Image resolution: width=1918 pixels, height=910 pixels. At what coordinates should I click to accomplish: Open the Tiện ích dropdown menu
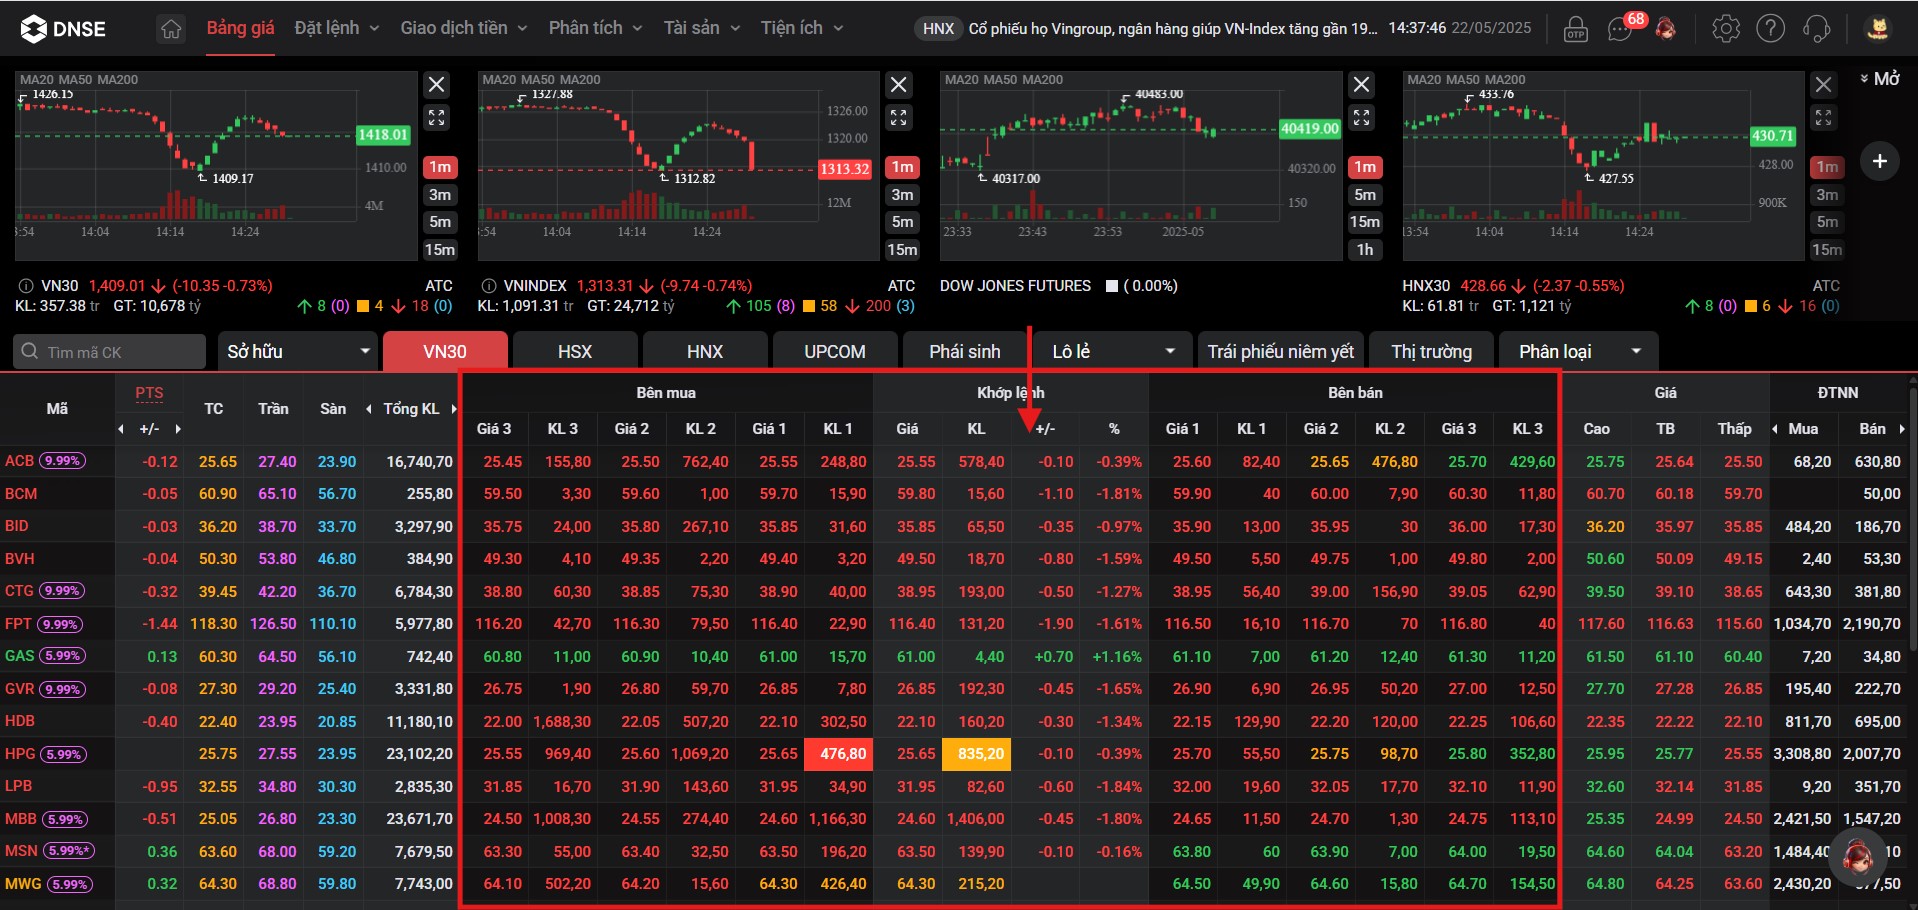(x=802, y=28)
